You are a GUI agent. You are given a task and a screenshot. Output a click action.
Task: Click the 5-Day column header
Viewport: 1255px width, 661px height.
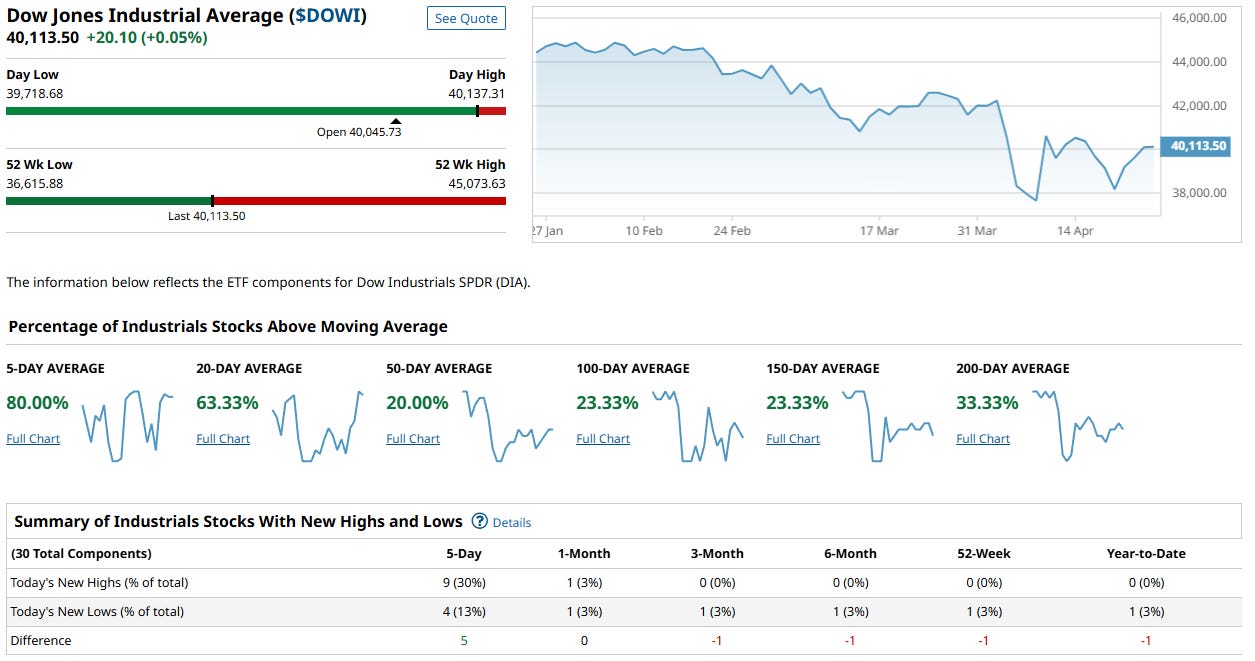coord(464,553)
